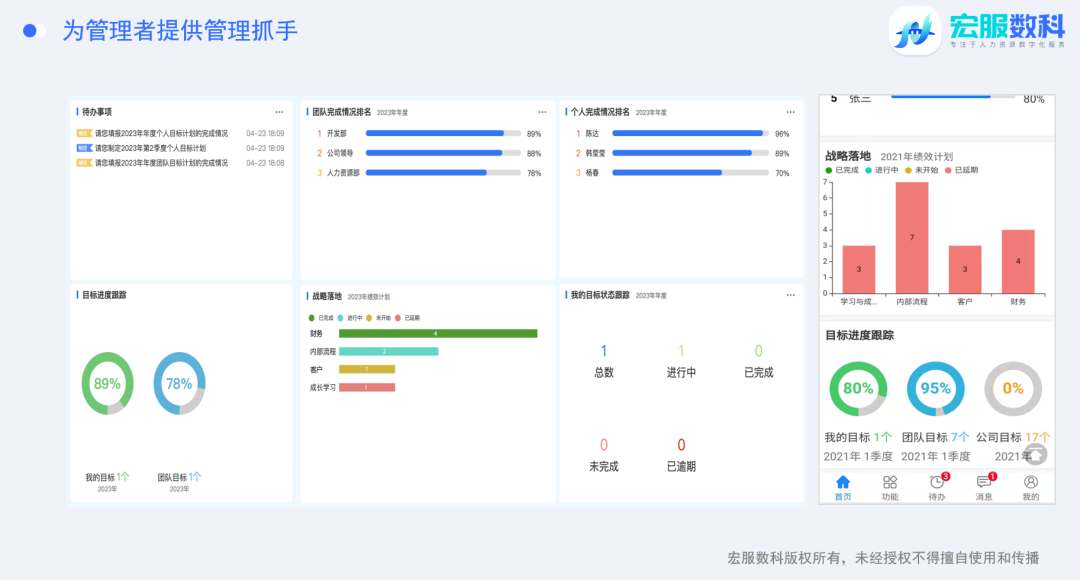Toggle the 进行中 legend in 战略落地 chart
The image size is (1080, 580).
(350, 317)
